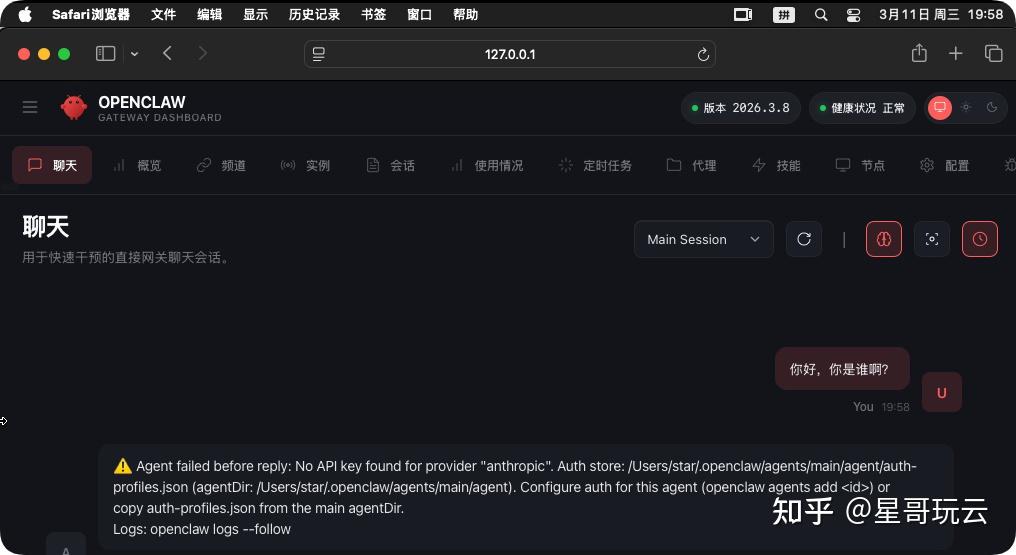Toggle focus mode icon

(x=932, y=239)
